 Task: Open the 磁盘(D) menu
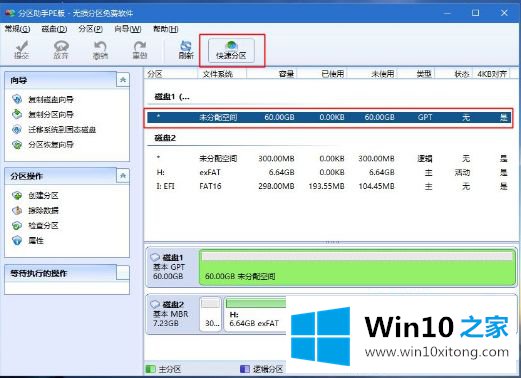pyautogui.click(x=54, y=29)
